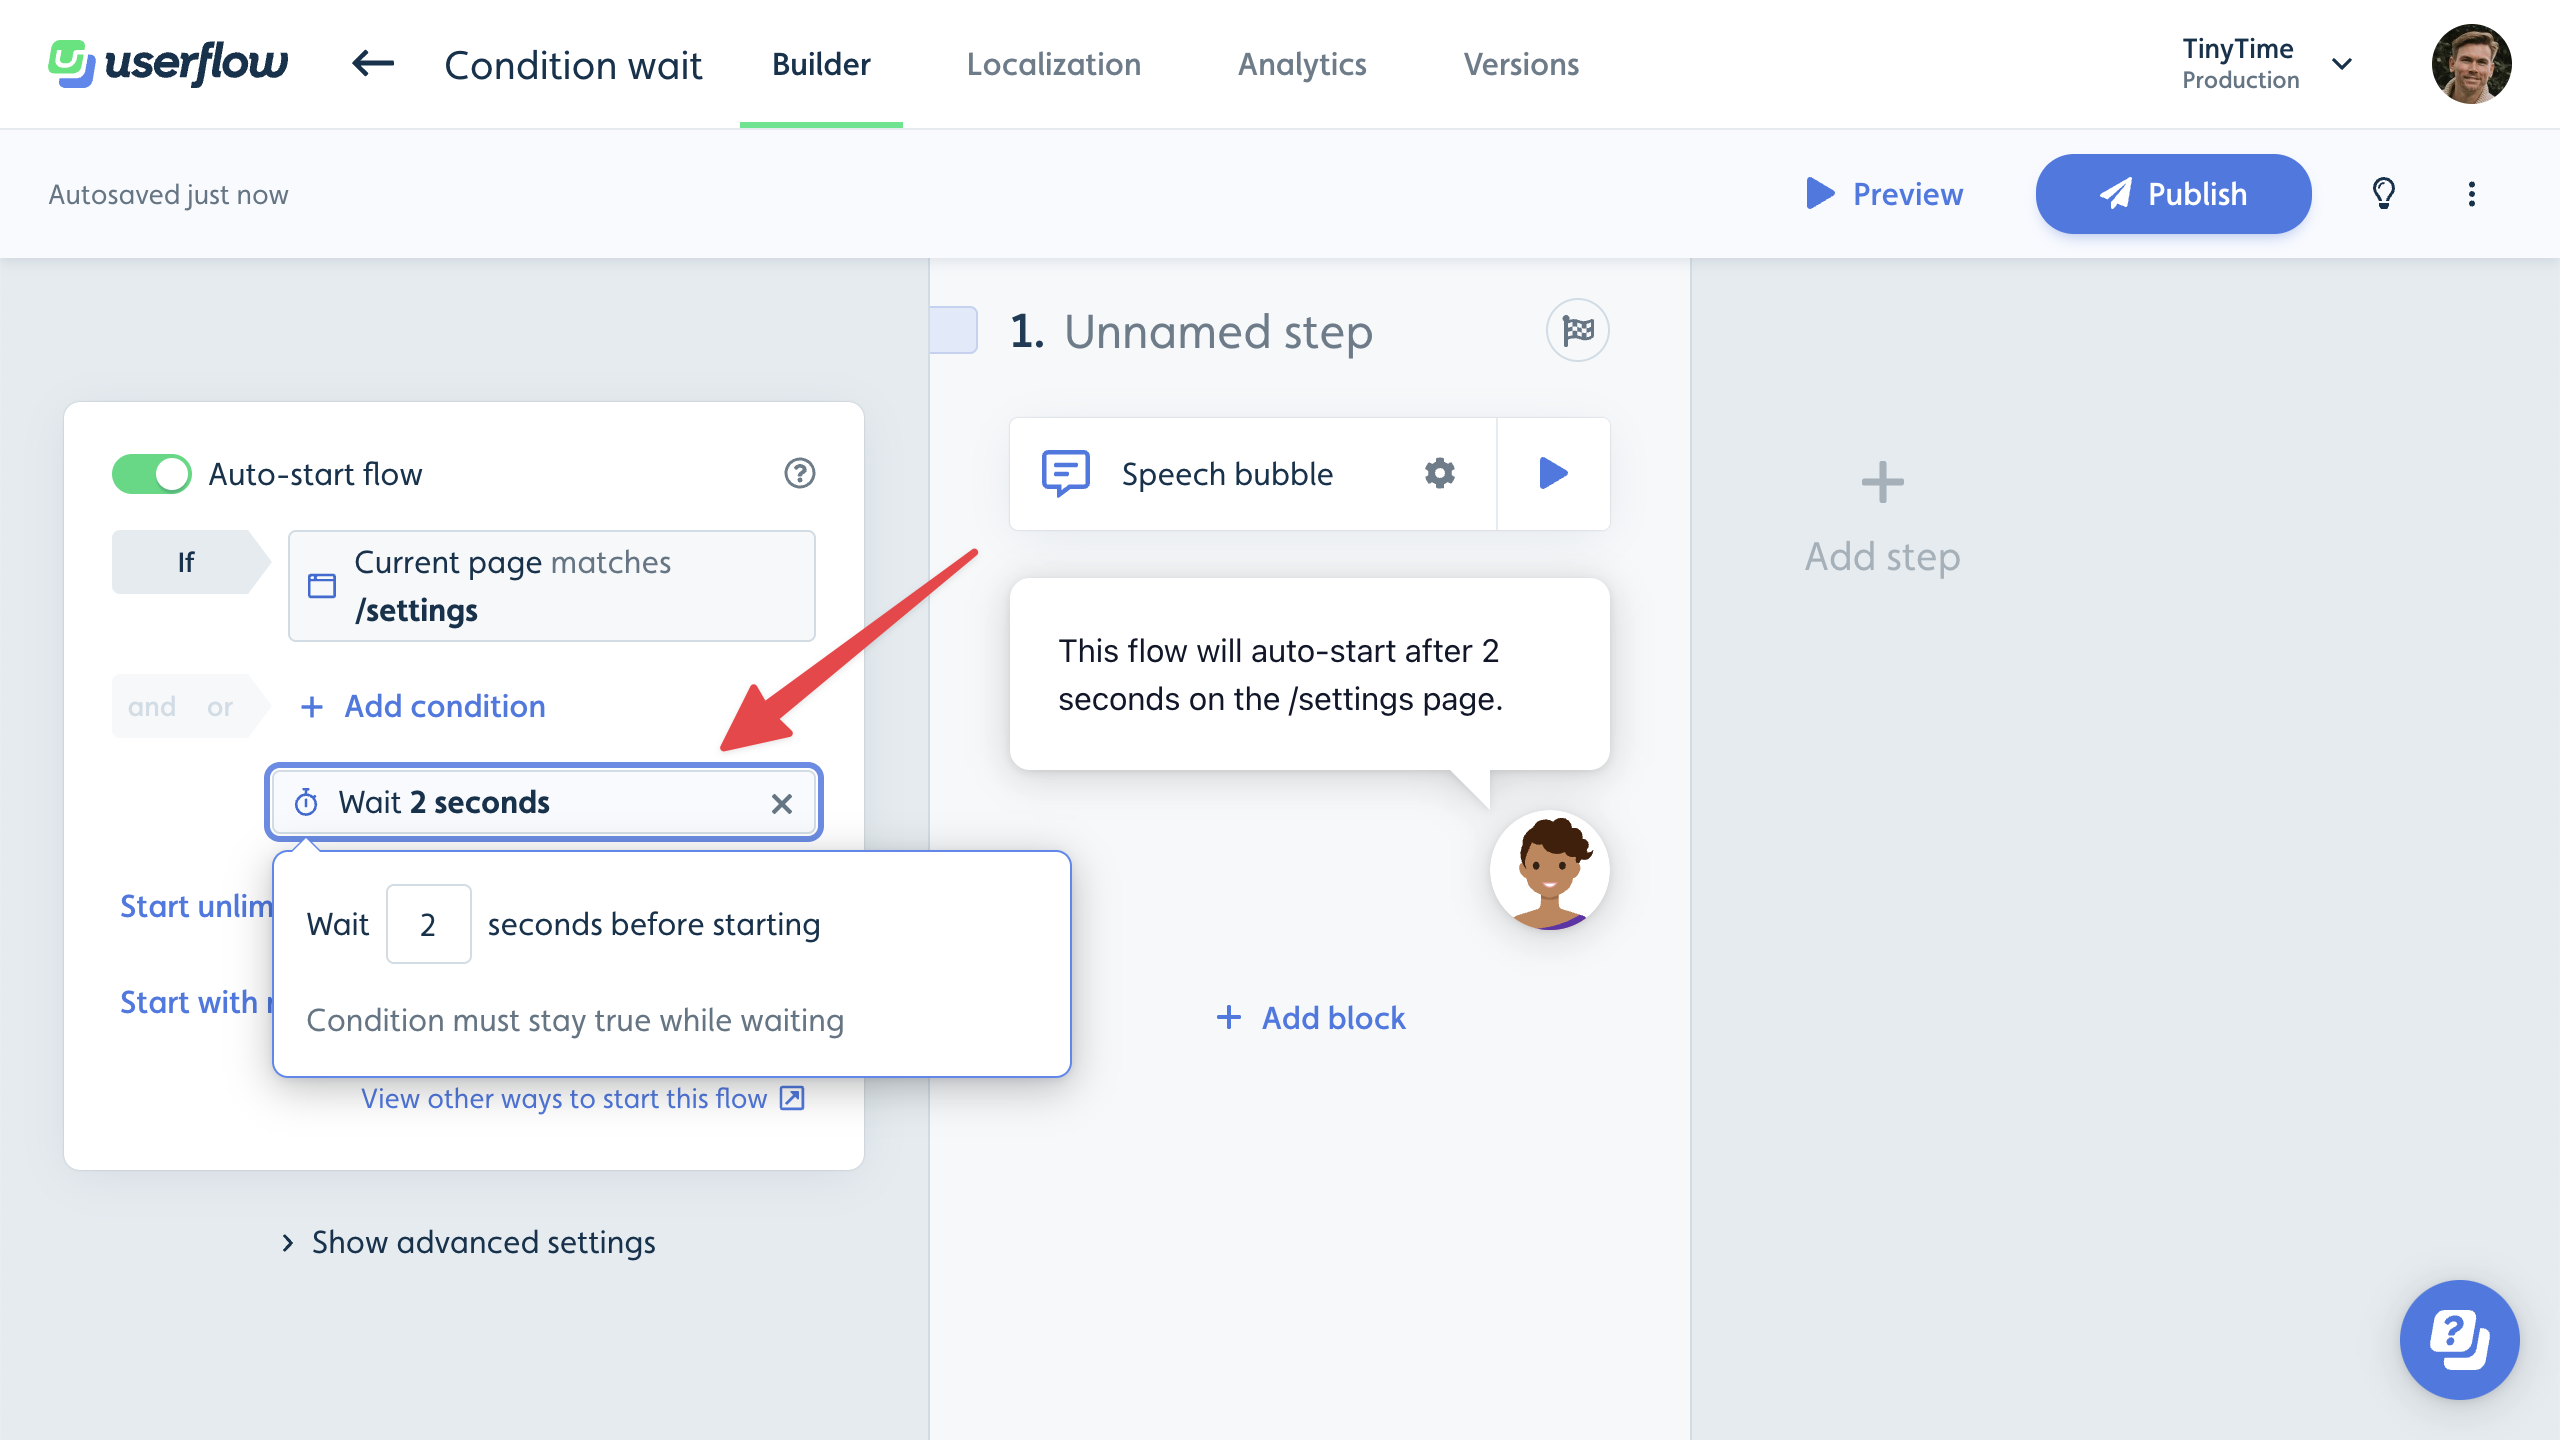Image resolution: width=2560 pixels, height=1440 pixels.
Task: Click the Auto-start flow help icon
Action: tap(800, 473)
